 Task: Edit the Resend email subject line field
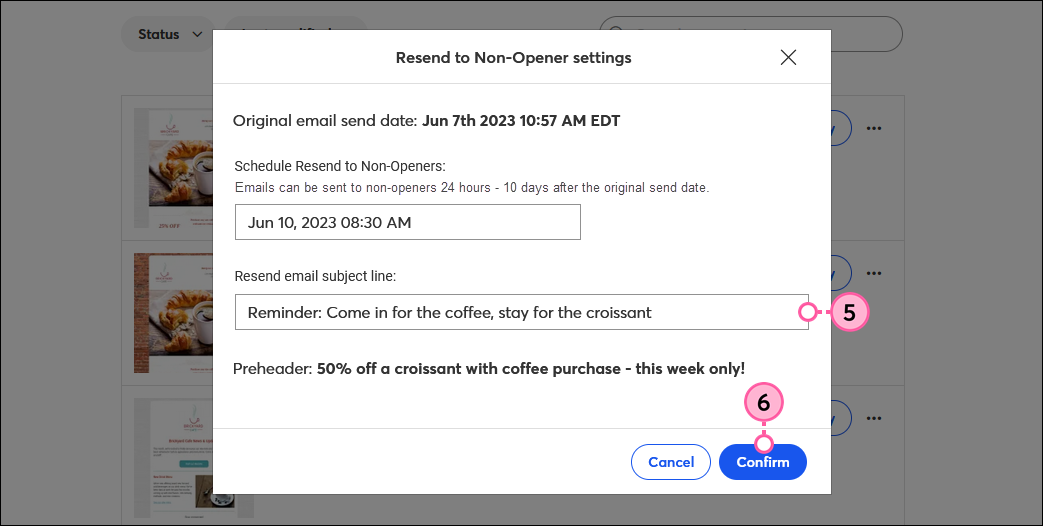pos(522,313)
